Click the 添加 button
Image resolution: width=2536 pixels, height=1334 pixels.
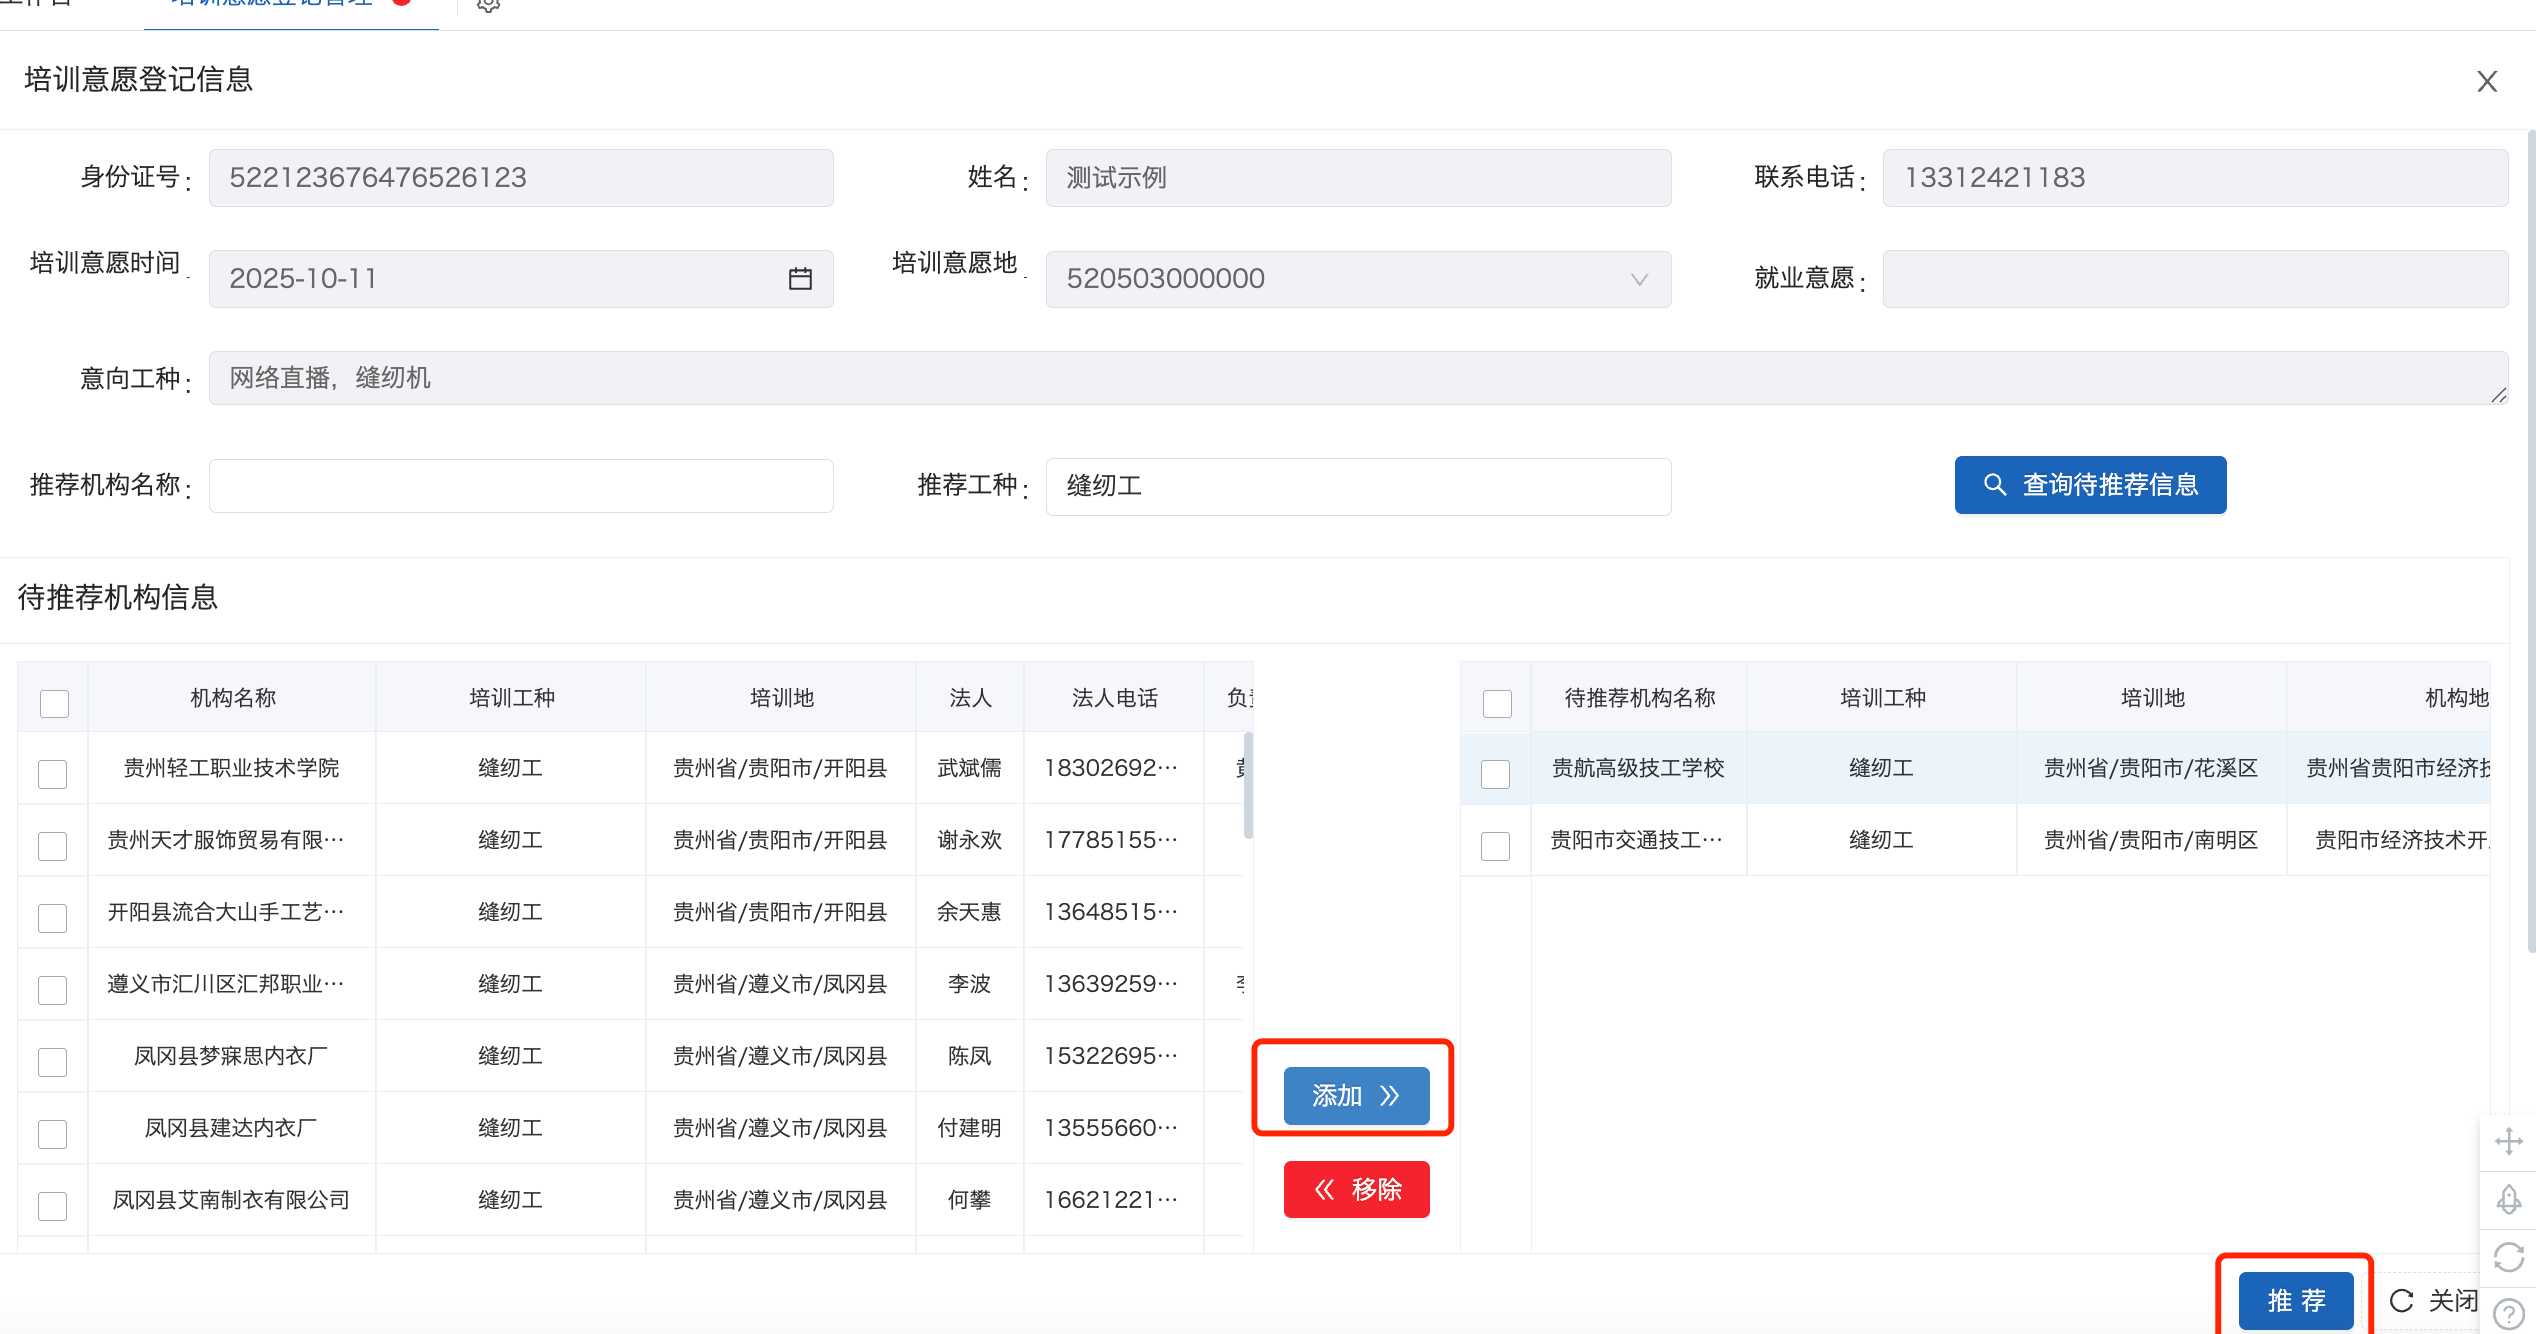click(x=1356, y=1096)
